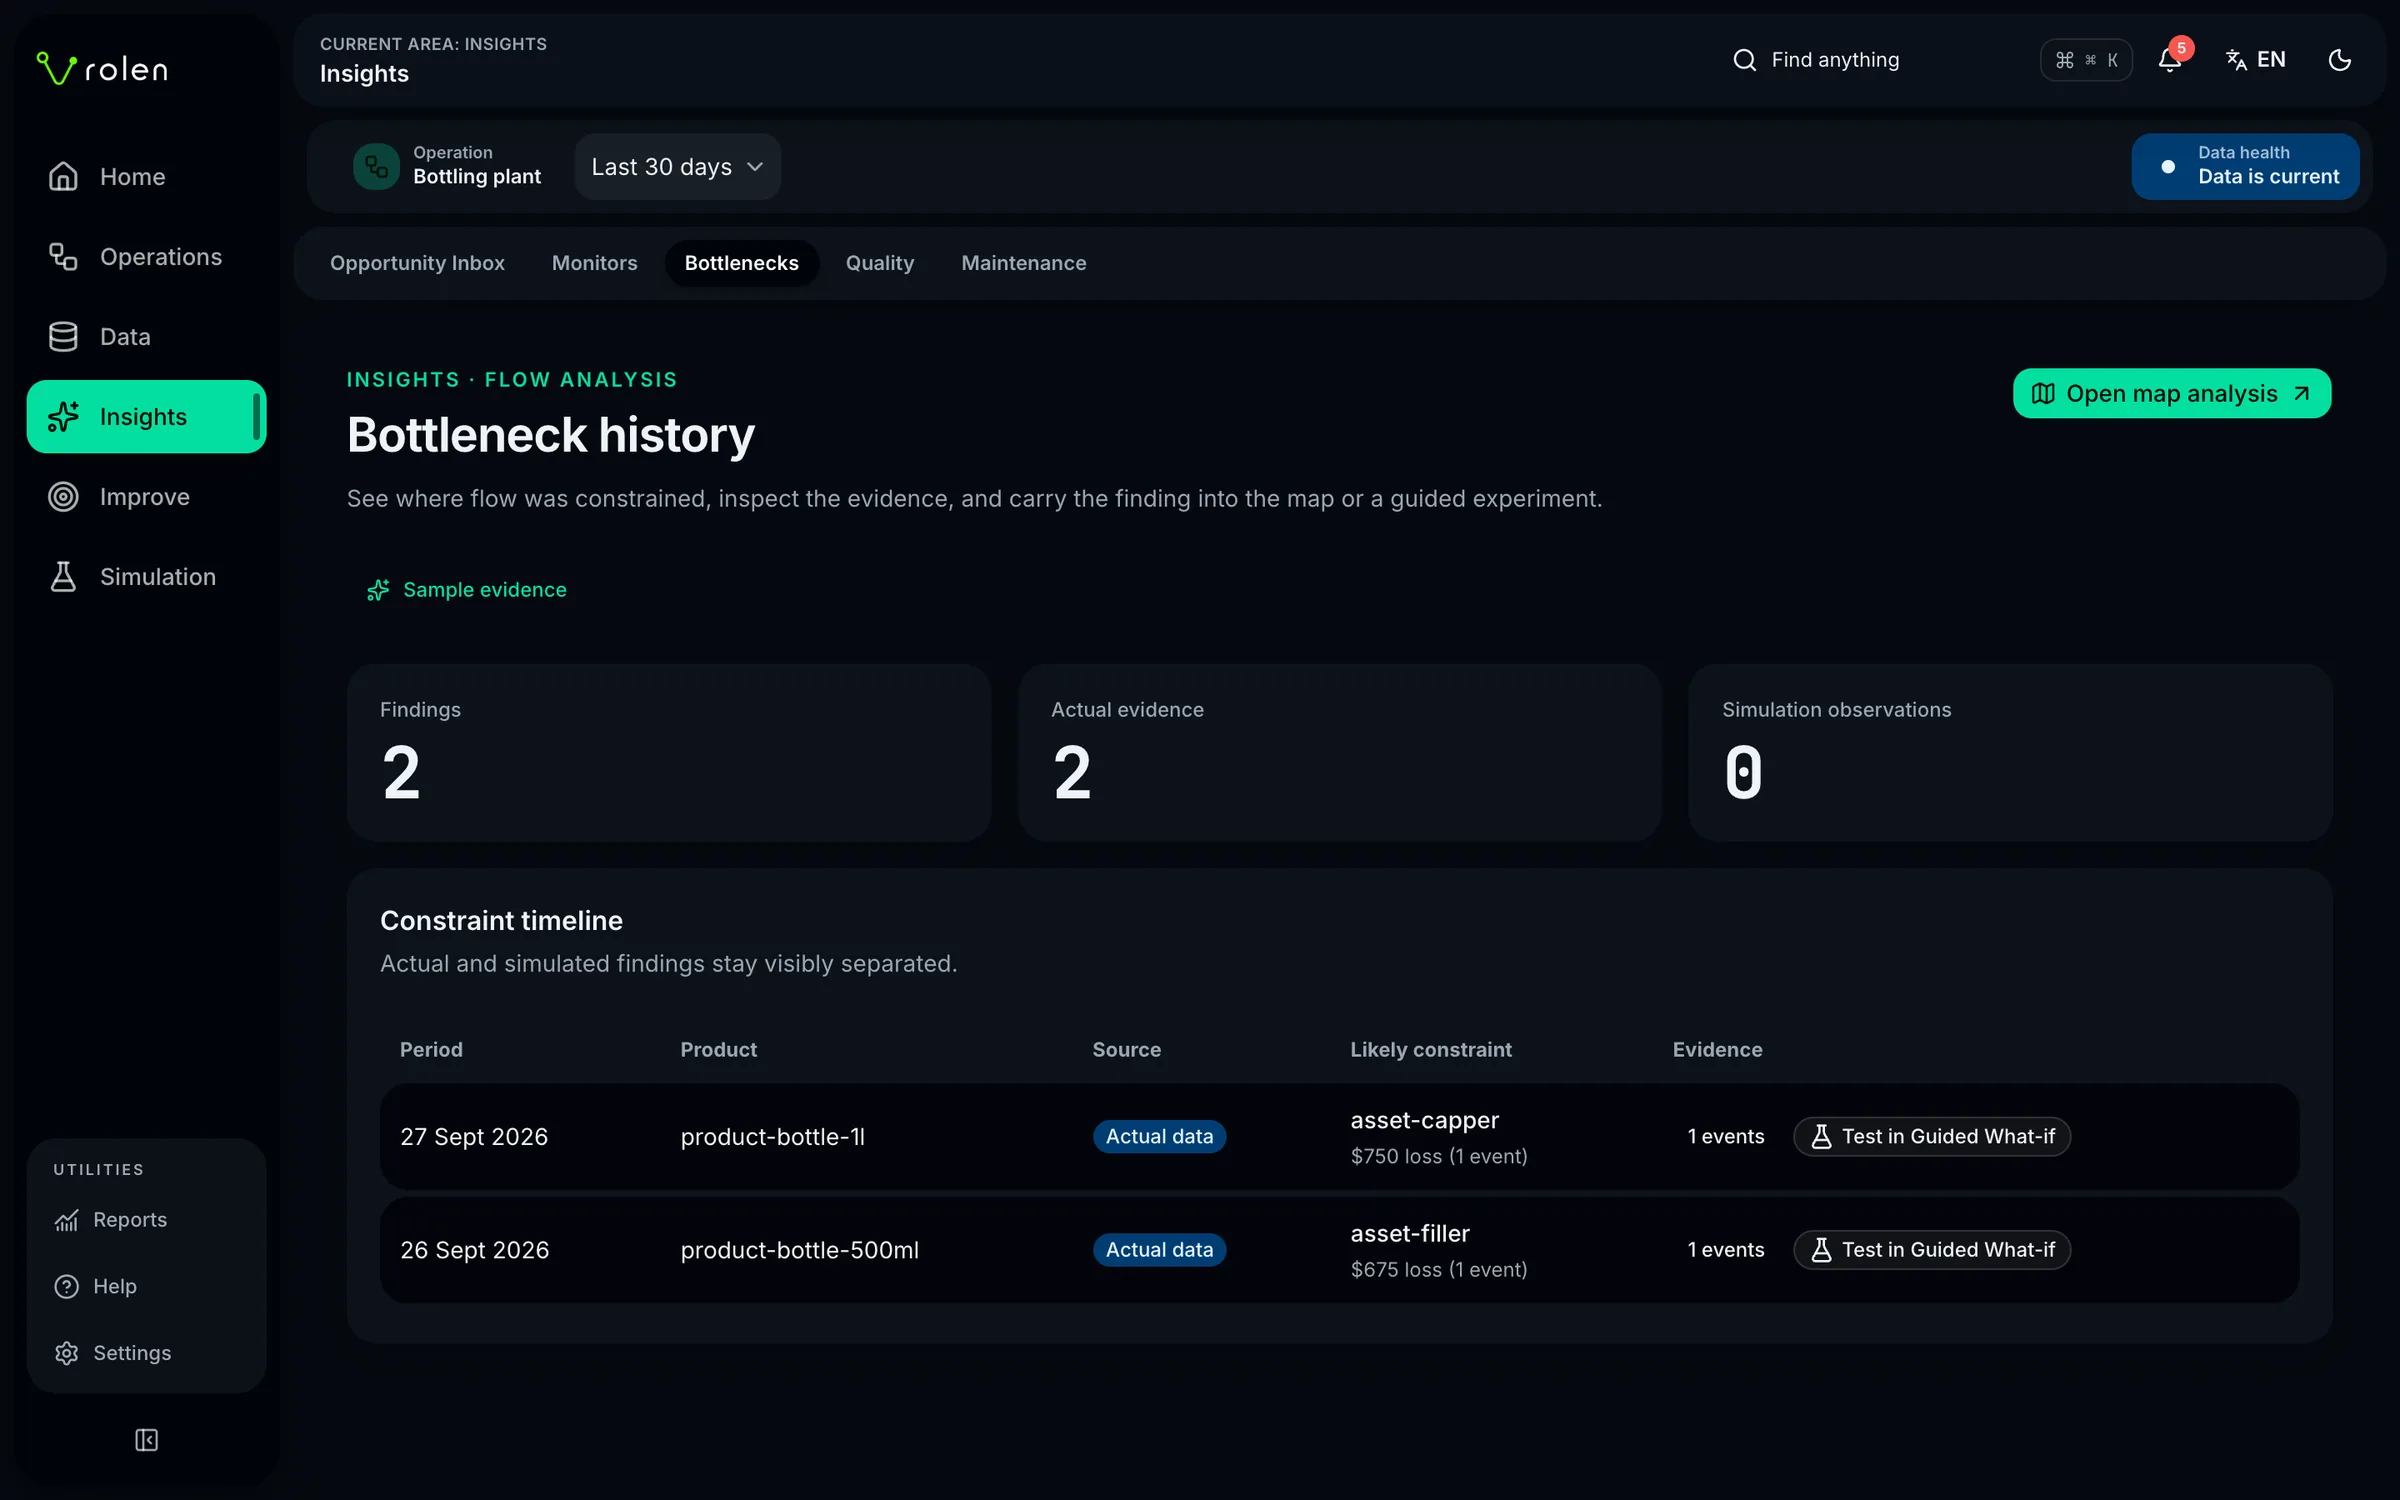Click the 27 Sept 2026 period
The height and width of the screenshot is (1500, 2400).
474,1137
